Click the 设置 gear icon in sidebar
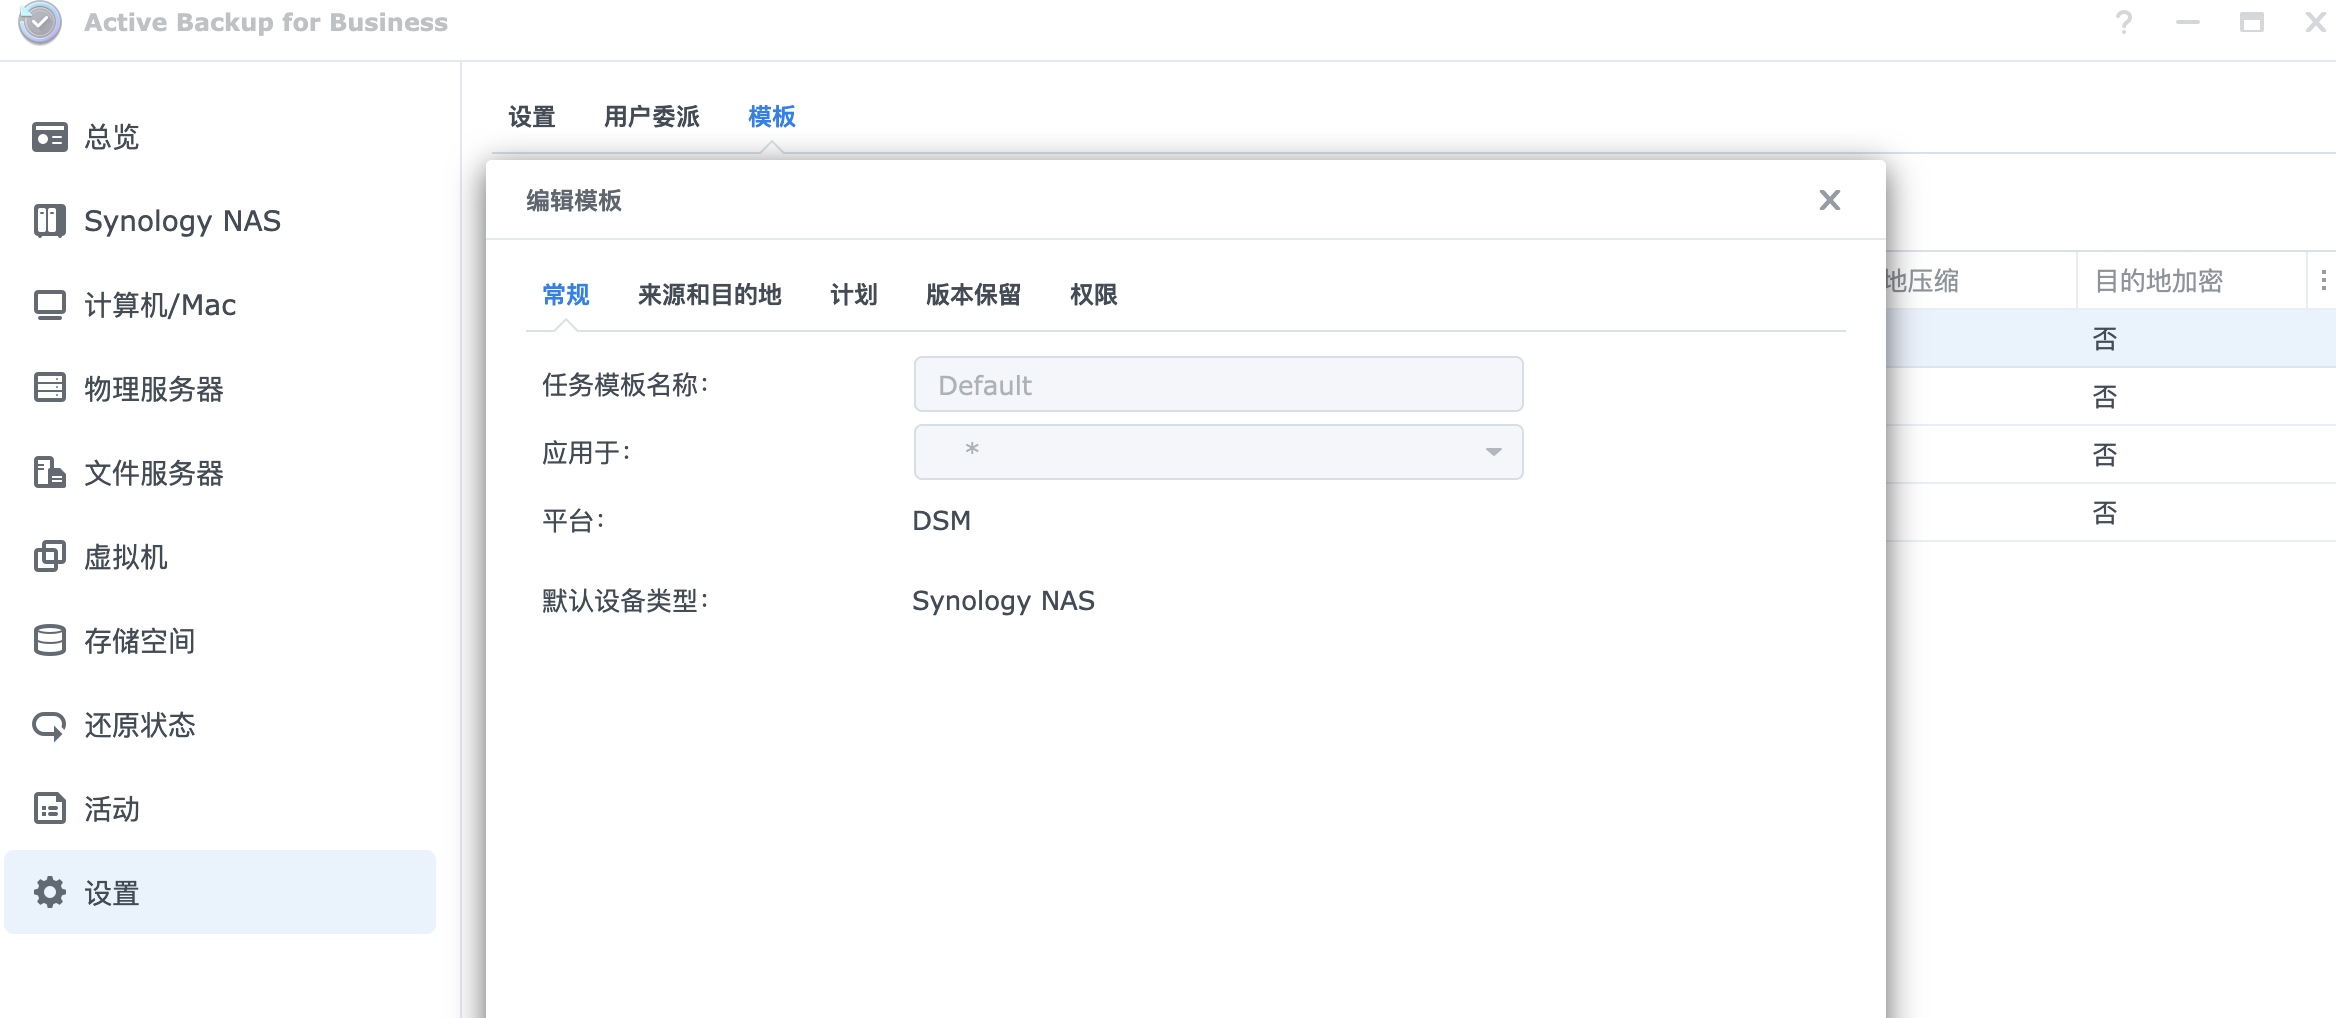 coord(50,892)
